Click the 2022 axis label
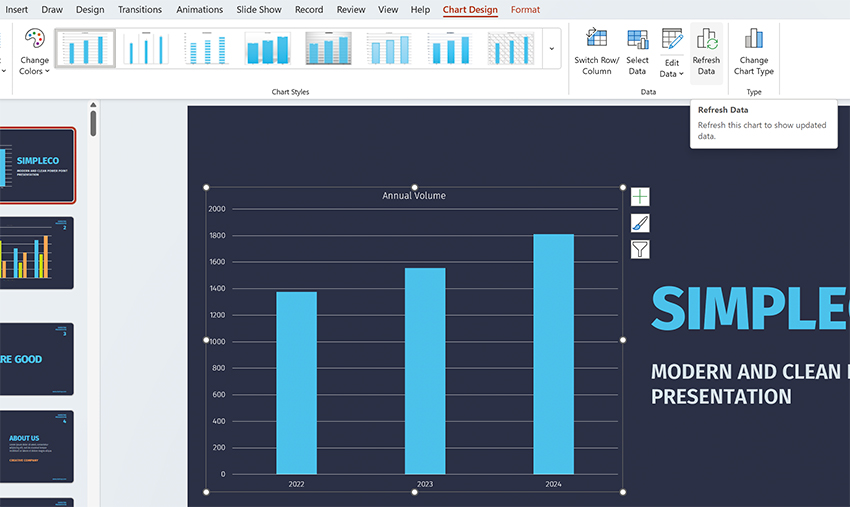 (297, 484)
